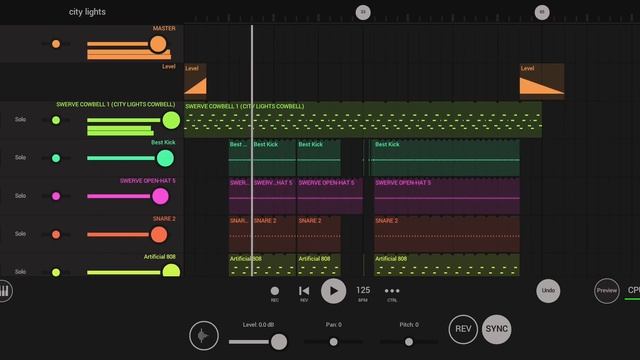Start playback with the play button
The width and height of the screenshot is (640, 360).
333,291
